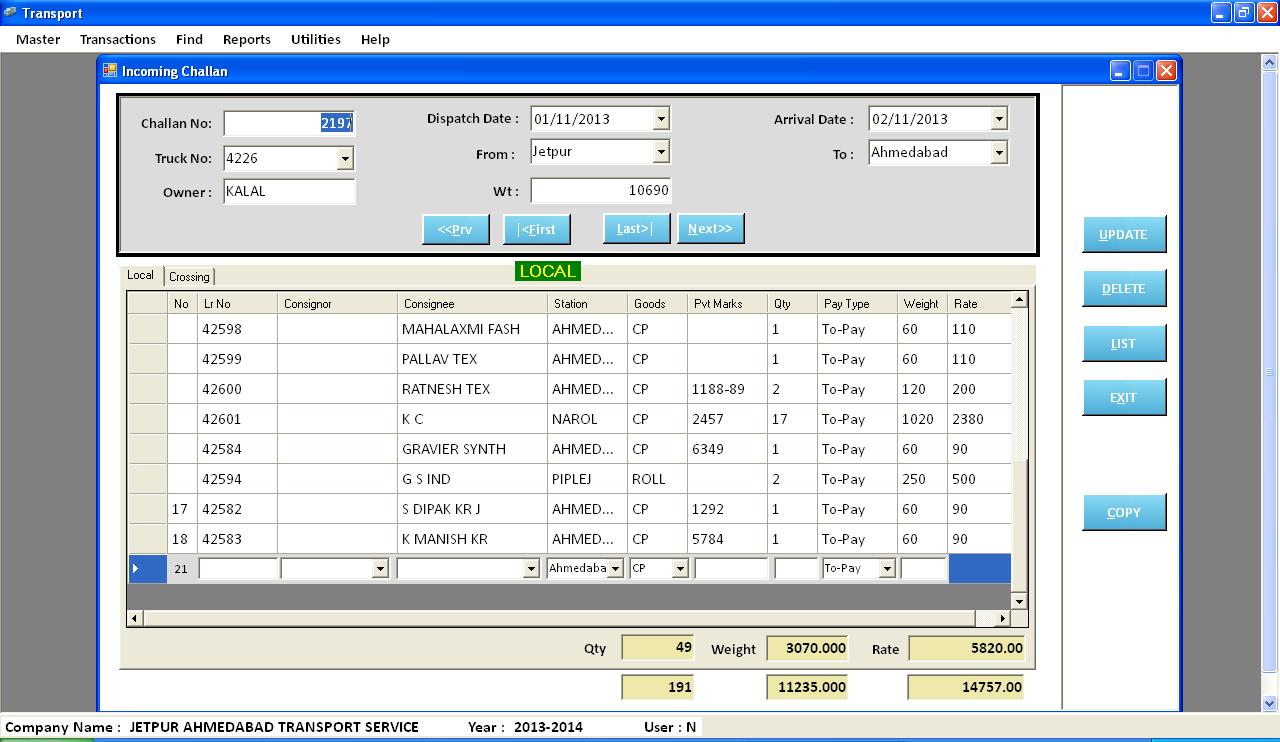Click the grid's scroll up arrow
Viewport: 1280px width, 742px height.
pyautogui.click(x=1019, y=299)
